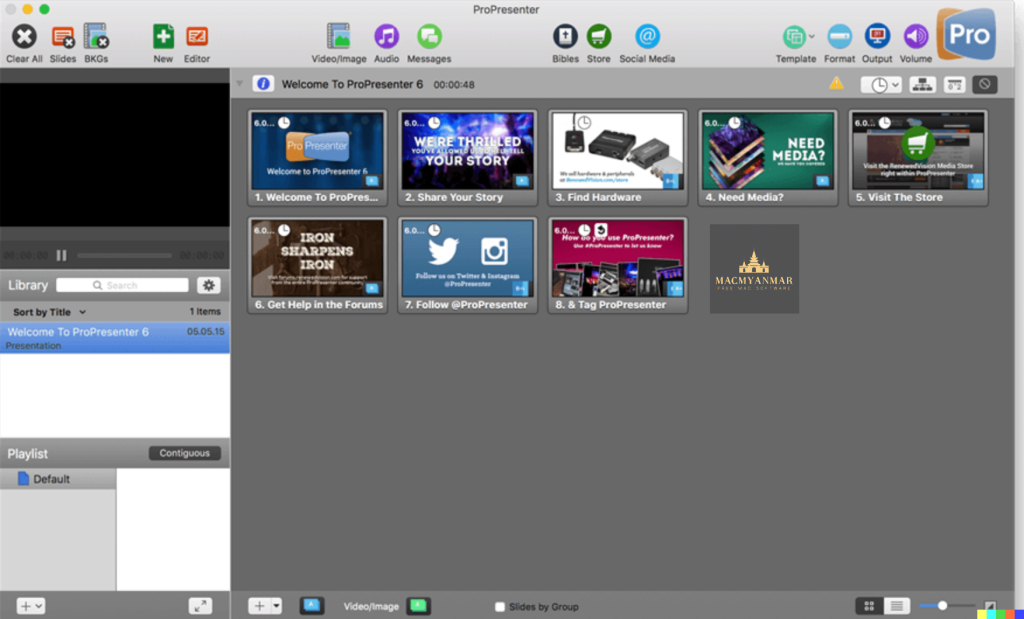Pause the preview playback
Image resolution: width=1024 pixels, height=619 pixels.
click(61, 255)
